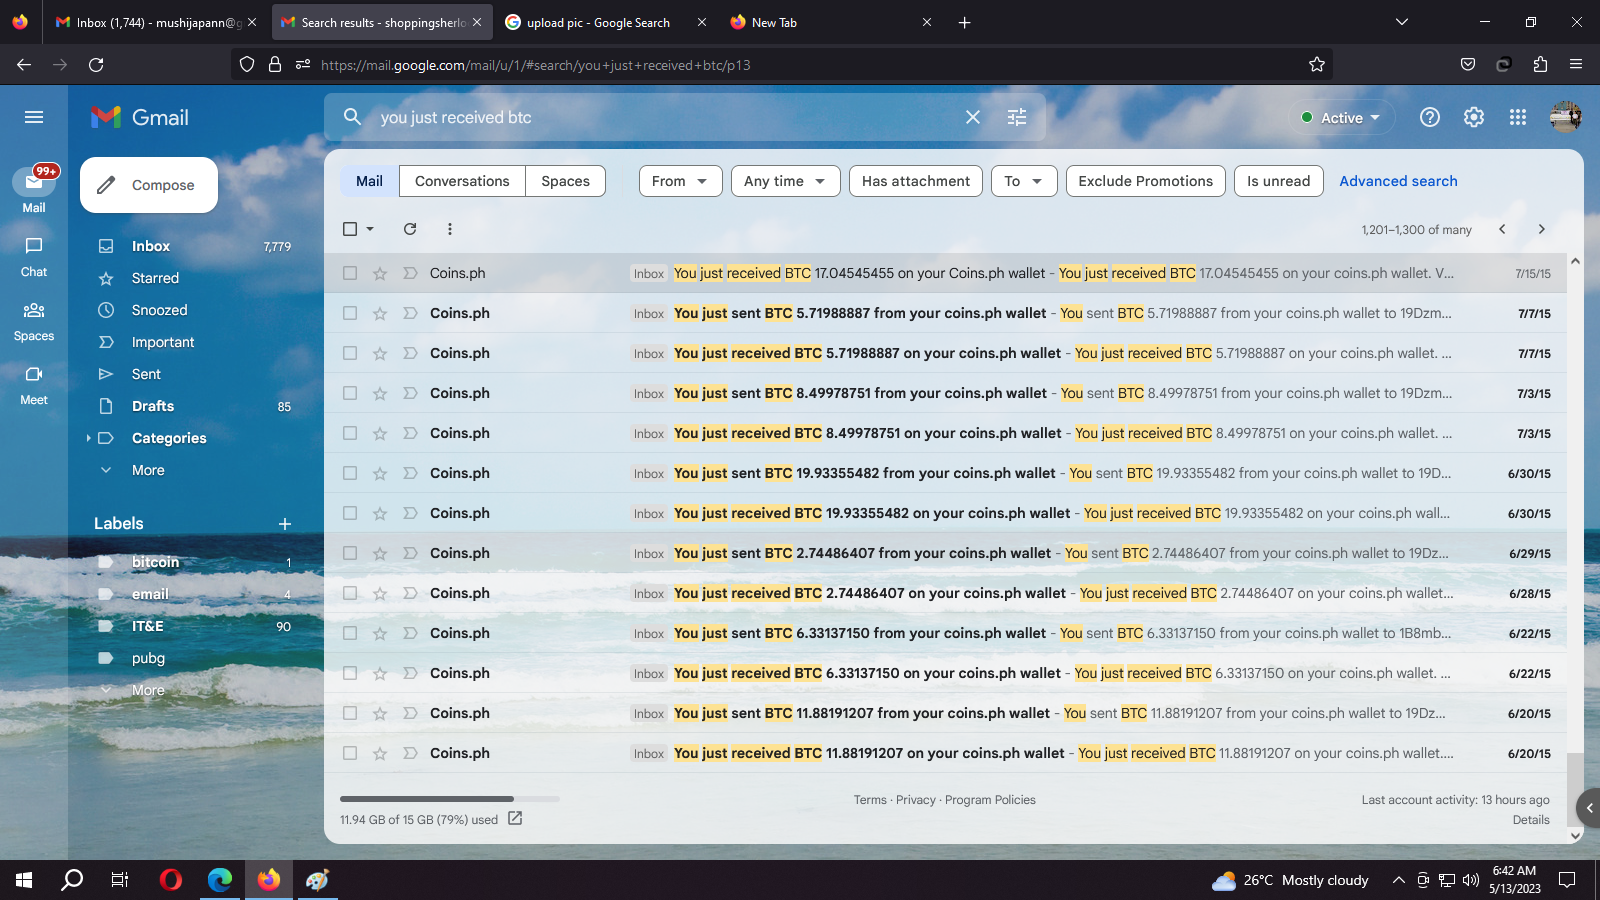Expand the Categories section
The image size is (1600, 900).
(x=88, y=438)
